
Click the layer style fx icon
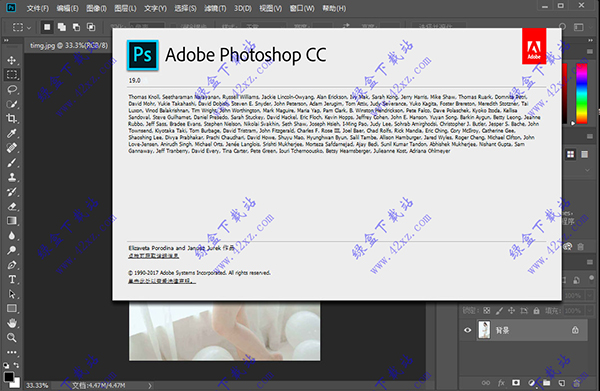501,383
